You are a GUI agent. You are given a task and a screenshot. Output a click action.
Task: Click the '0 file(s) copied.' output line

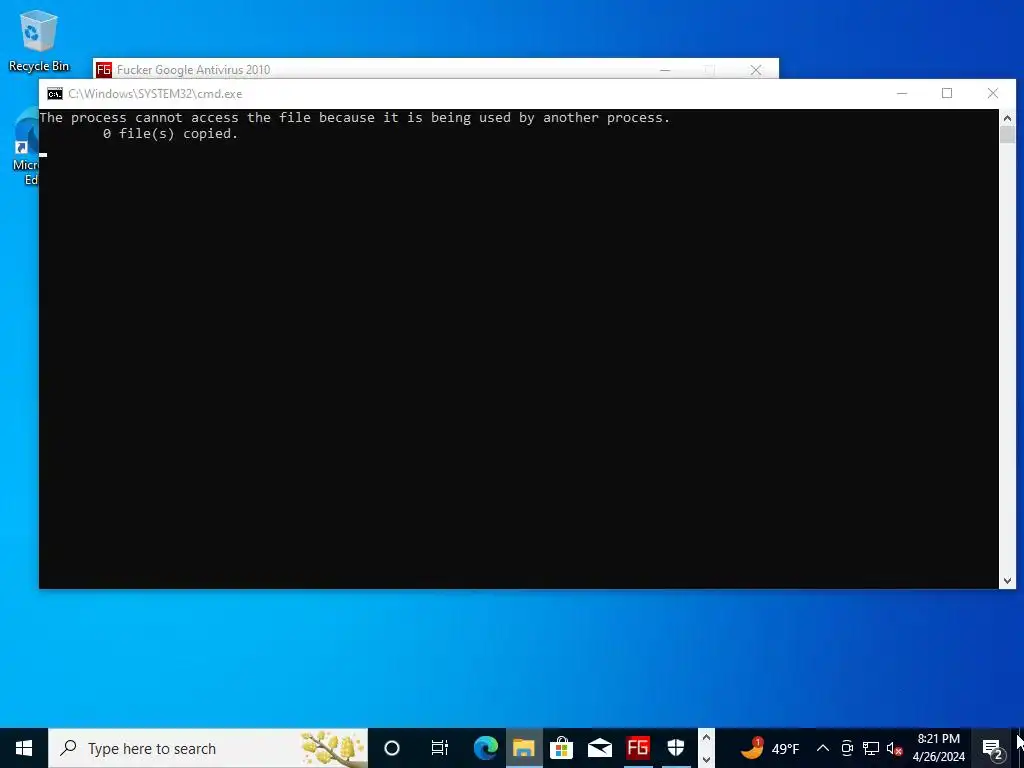[x=170, y=134]
